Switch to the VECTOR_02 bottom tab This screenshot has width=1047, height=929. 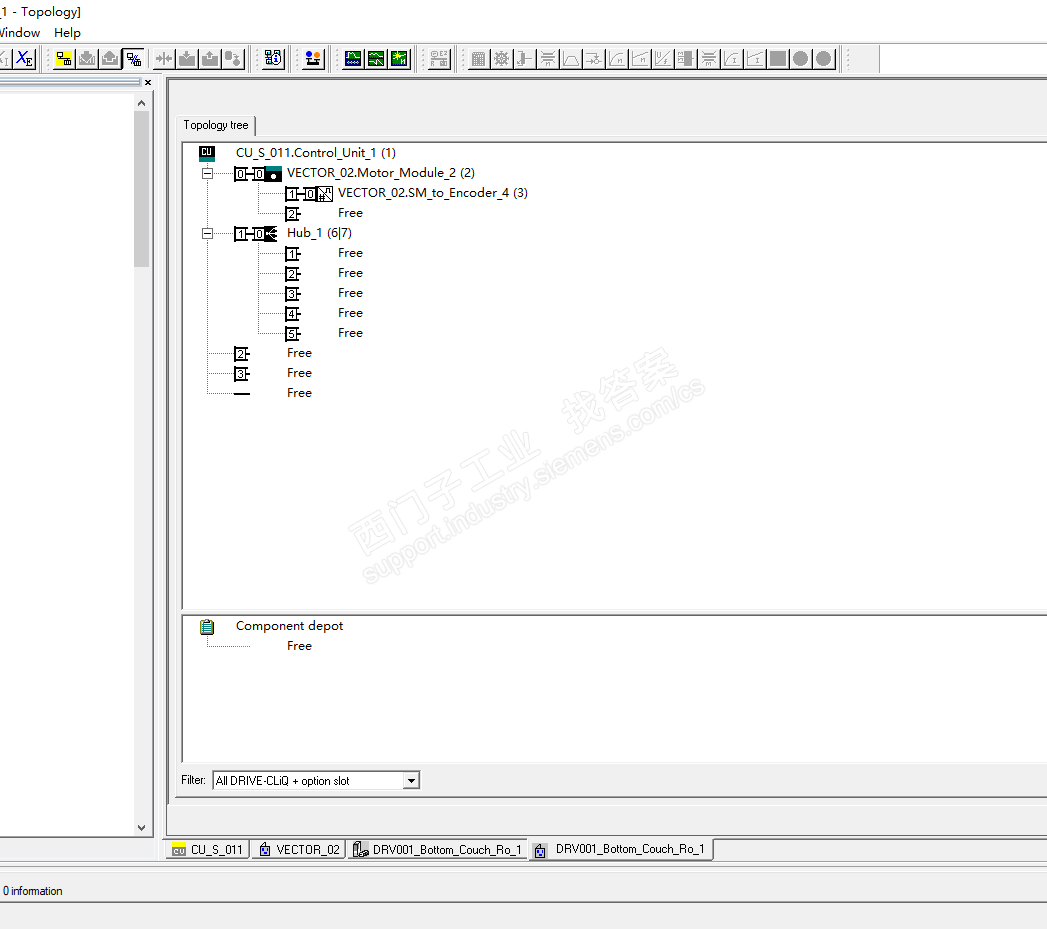click(299, 850)
